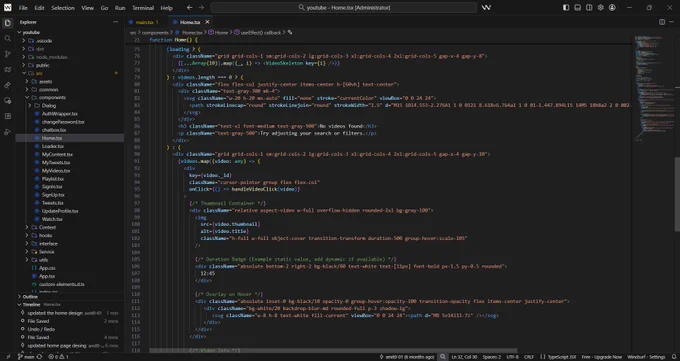Open the account profile icon in title bar
Image resolution: width=680 pixels, height=361 pixels.
[x=612, y=7]
